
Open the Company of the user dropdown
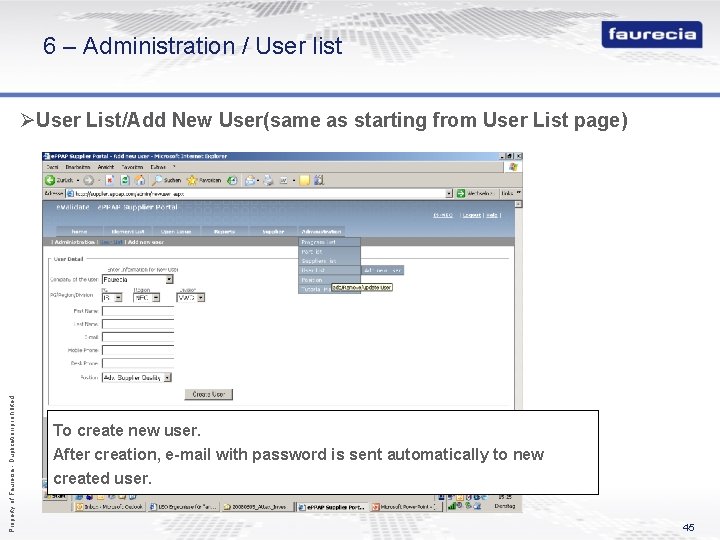click(x=169, y=280)
